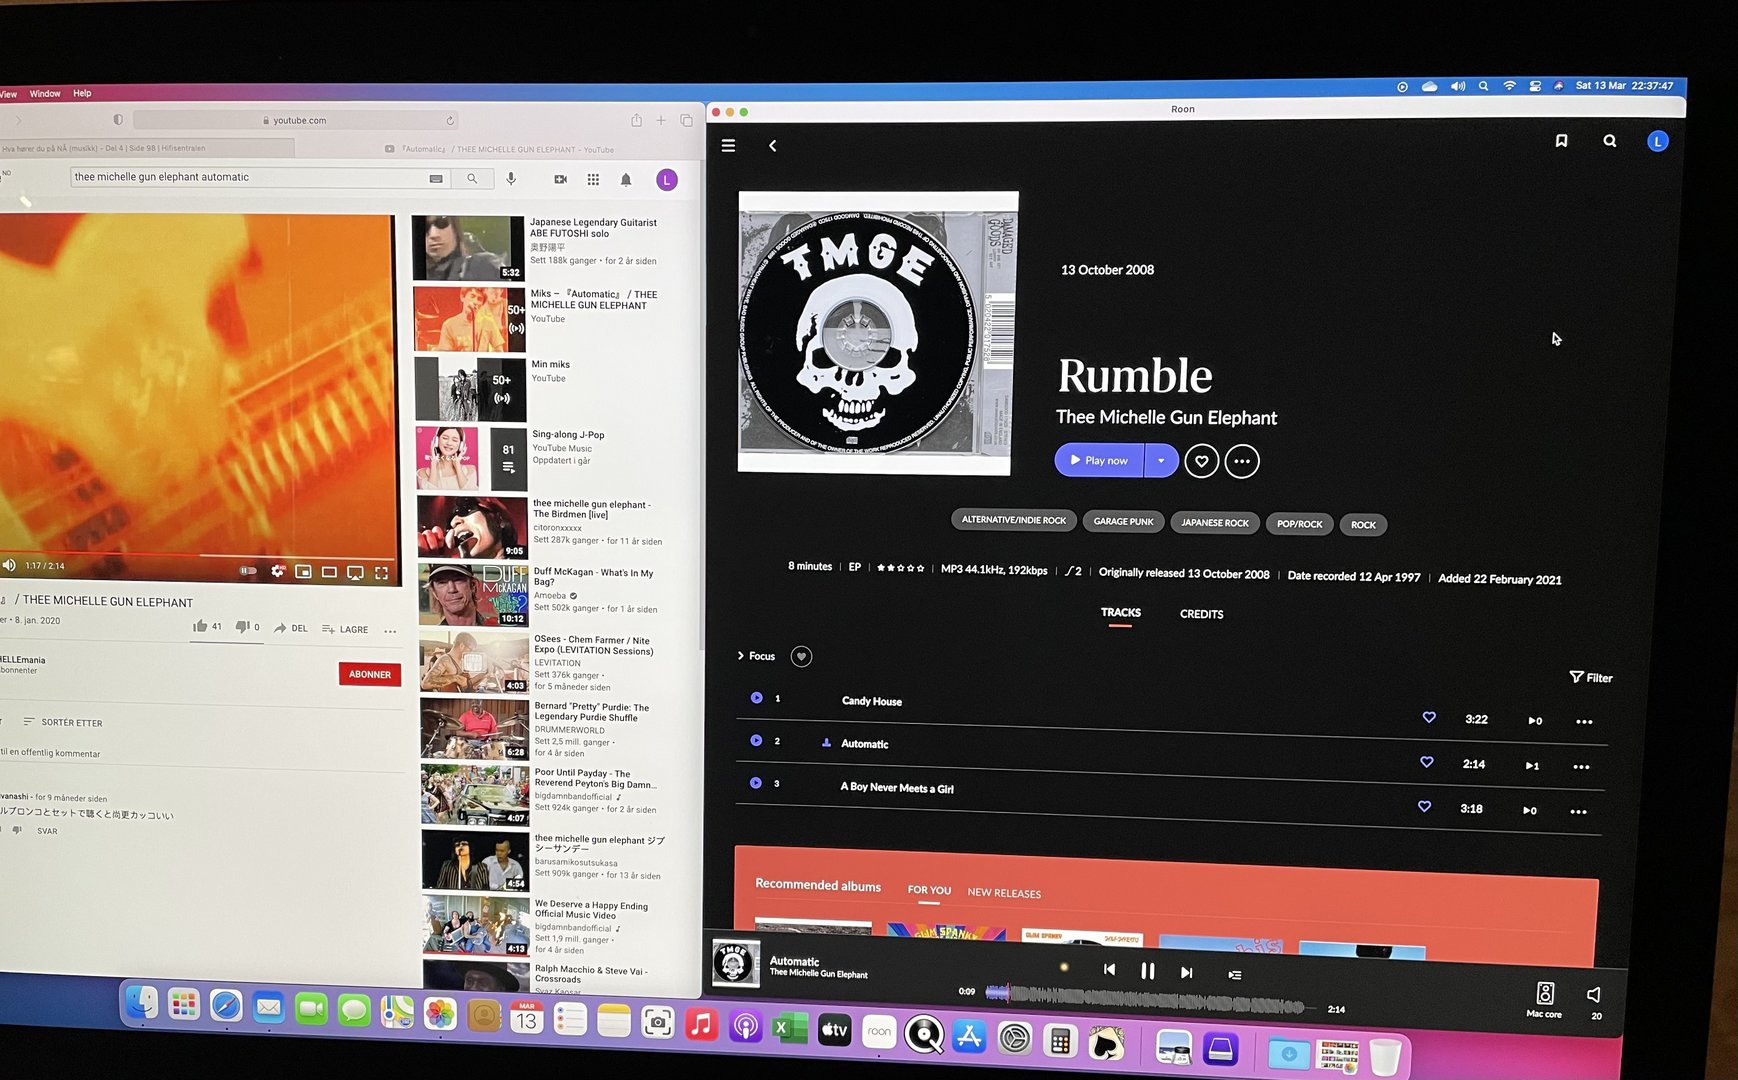
Task: Play the Candy House track icon
Action: [x=756, y=698]
